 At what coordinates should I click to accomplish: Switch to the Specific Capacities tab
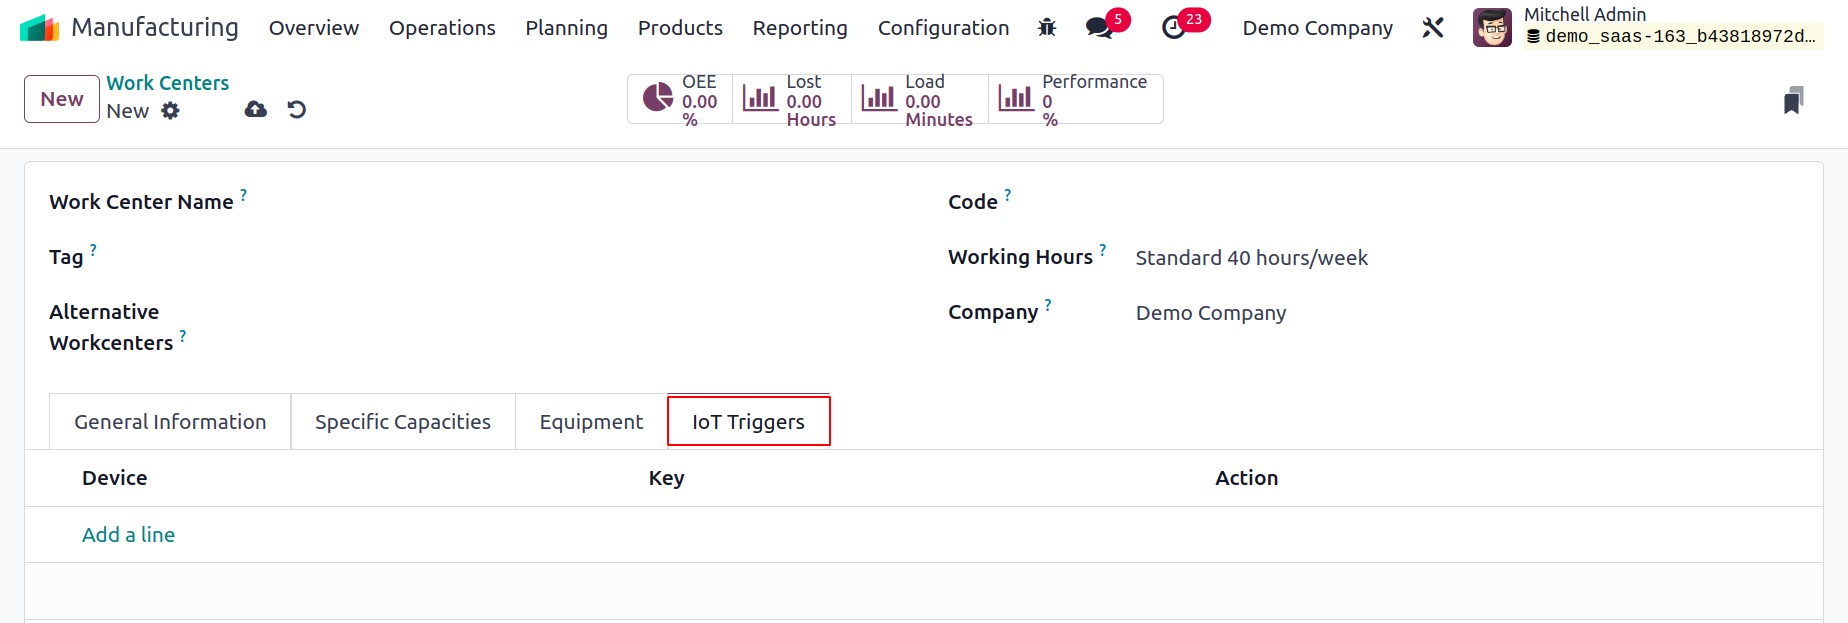pyautogui.click(x=403, y=422)
